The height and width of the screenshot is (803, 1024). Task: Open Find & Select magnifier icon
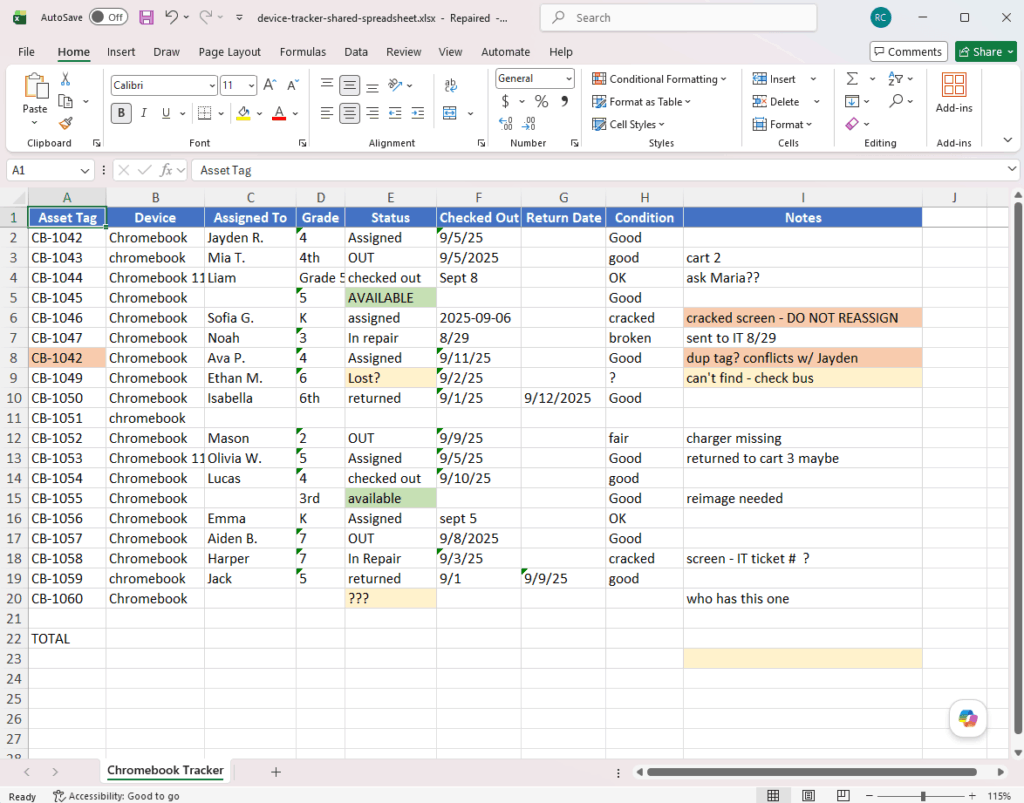896,101
